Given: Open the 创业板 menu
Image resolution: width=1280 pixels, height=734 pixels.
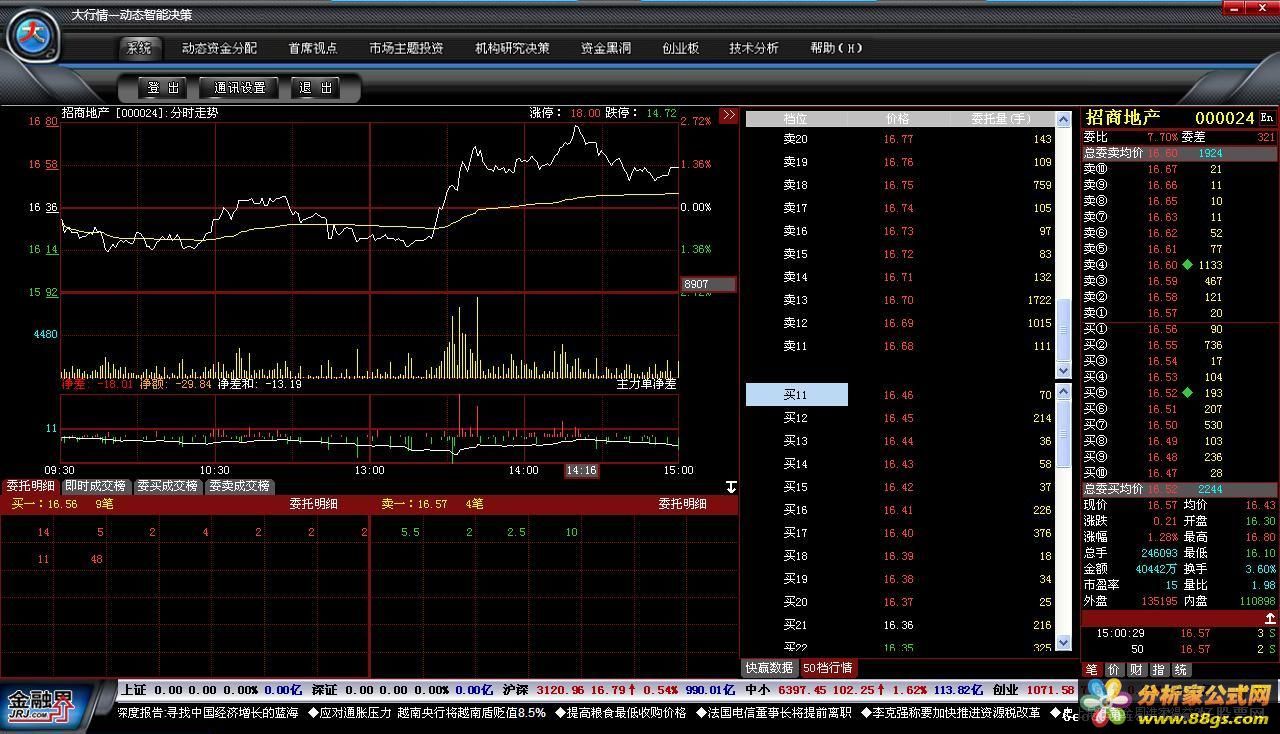Looking at the screenshot, I should click(x=680, y=48).
